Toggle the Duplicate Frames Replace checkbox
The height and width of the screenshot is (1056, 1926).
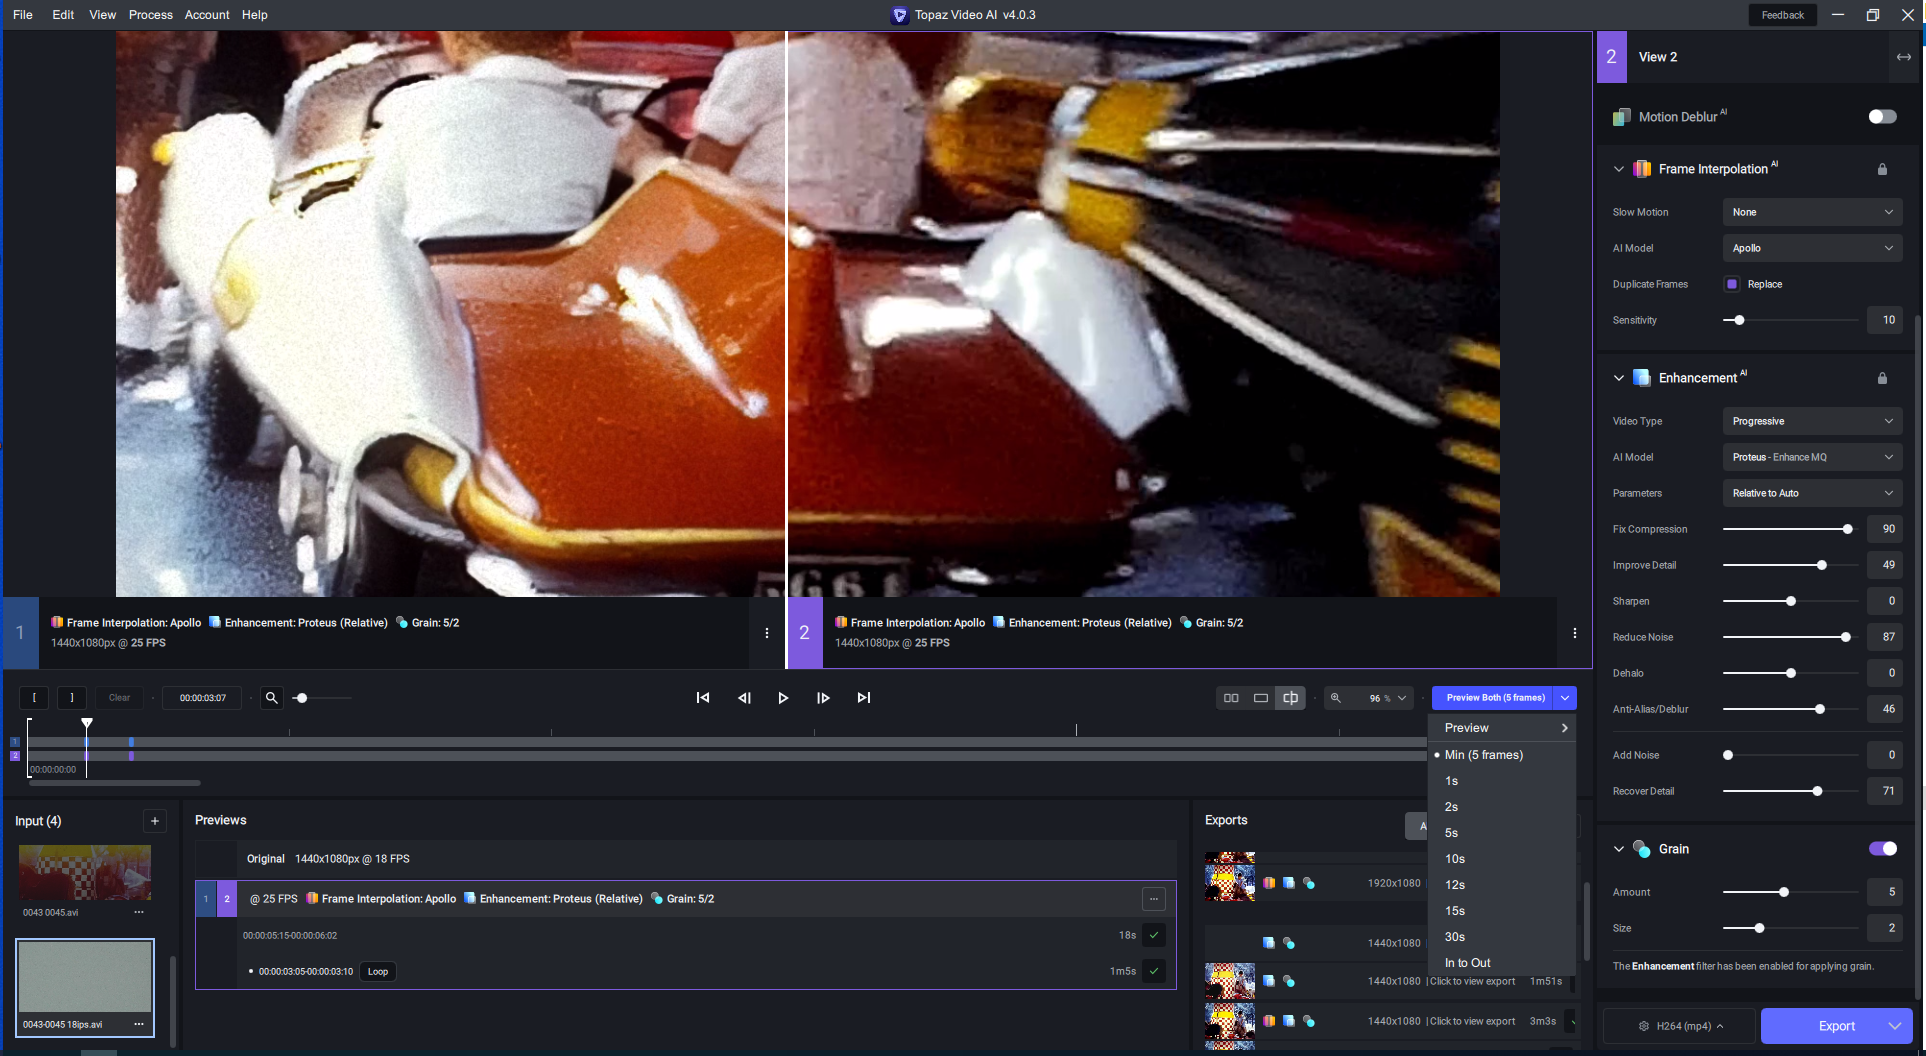pos(1732,284)
